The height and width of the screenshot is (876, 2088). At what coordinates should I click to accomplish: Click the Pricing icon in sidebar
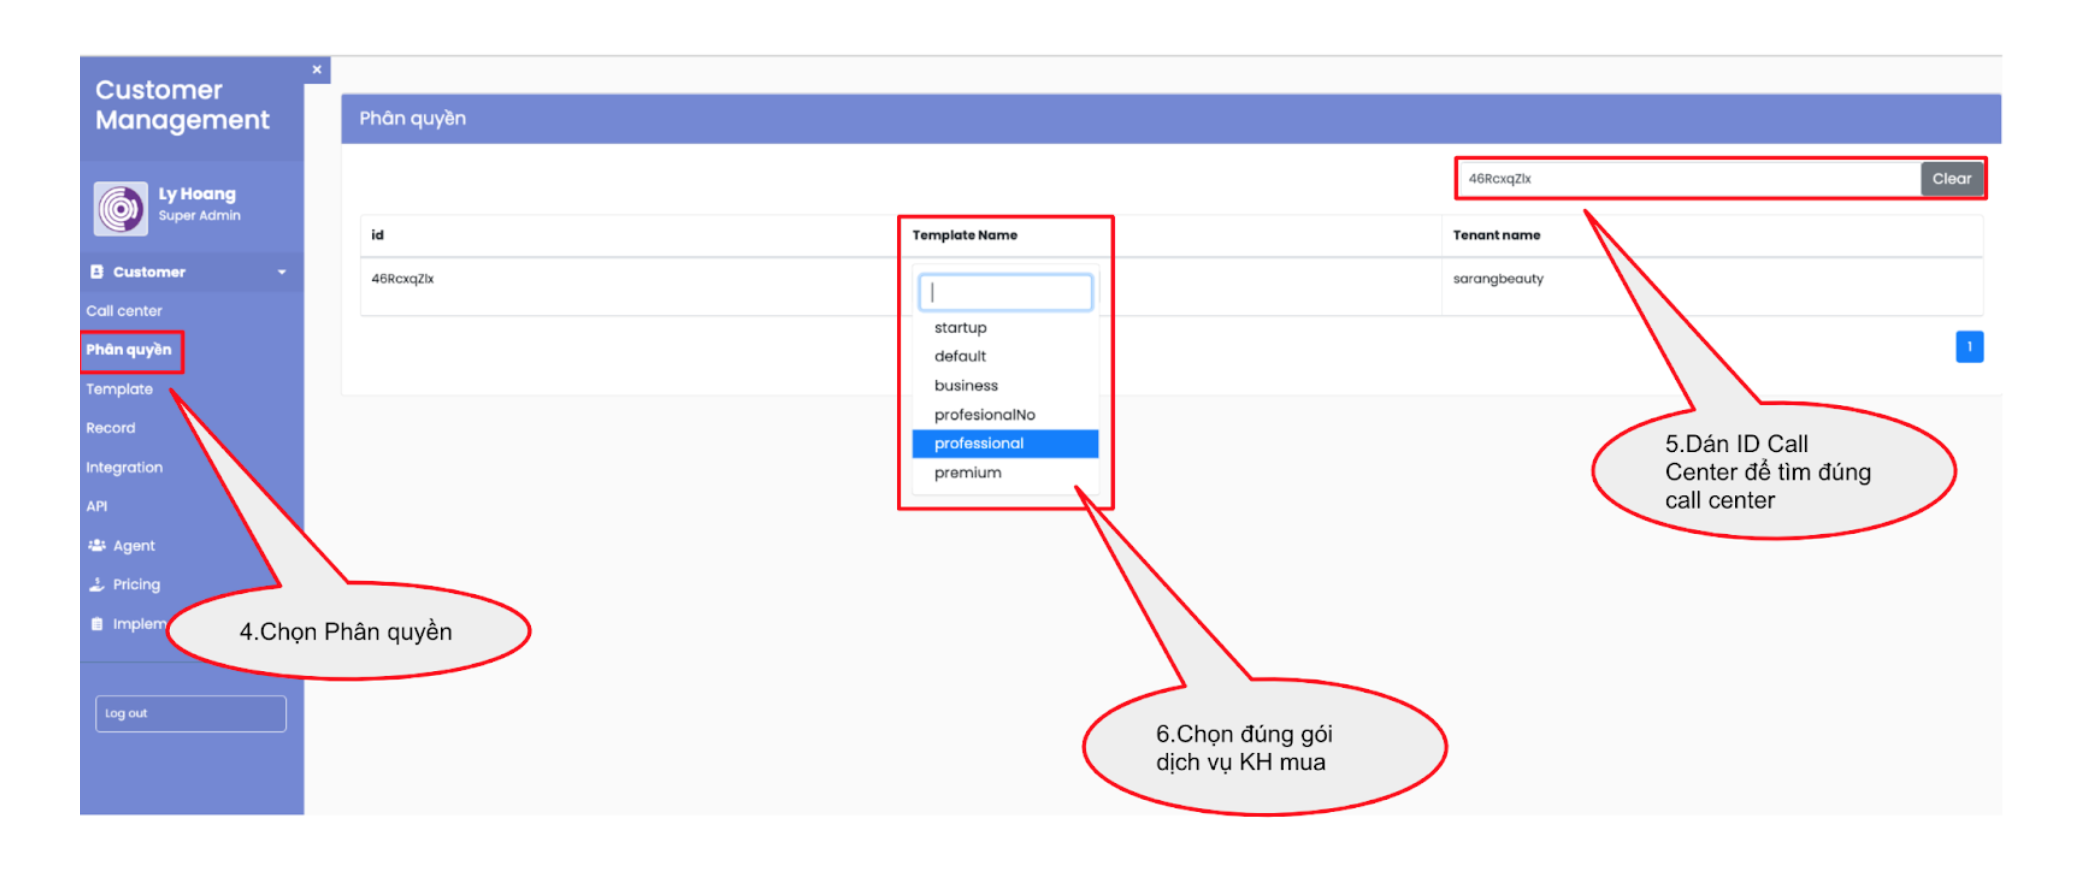tap(97, 585)
